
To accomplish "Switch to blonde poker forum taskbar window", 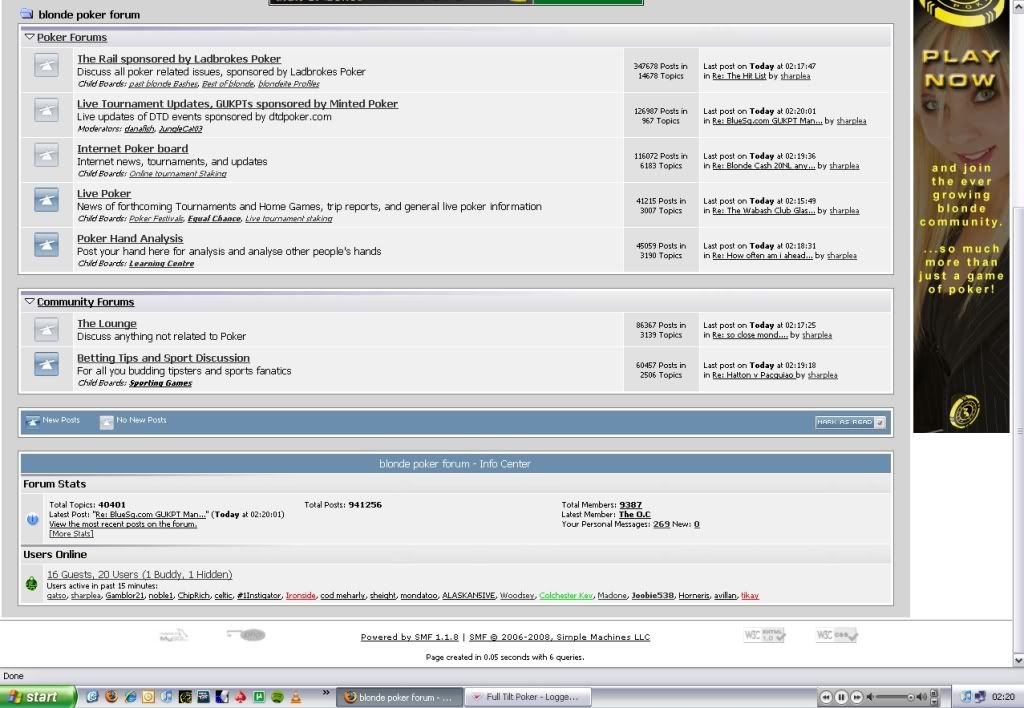I will coord(400,697).
